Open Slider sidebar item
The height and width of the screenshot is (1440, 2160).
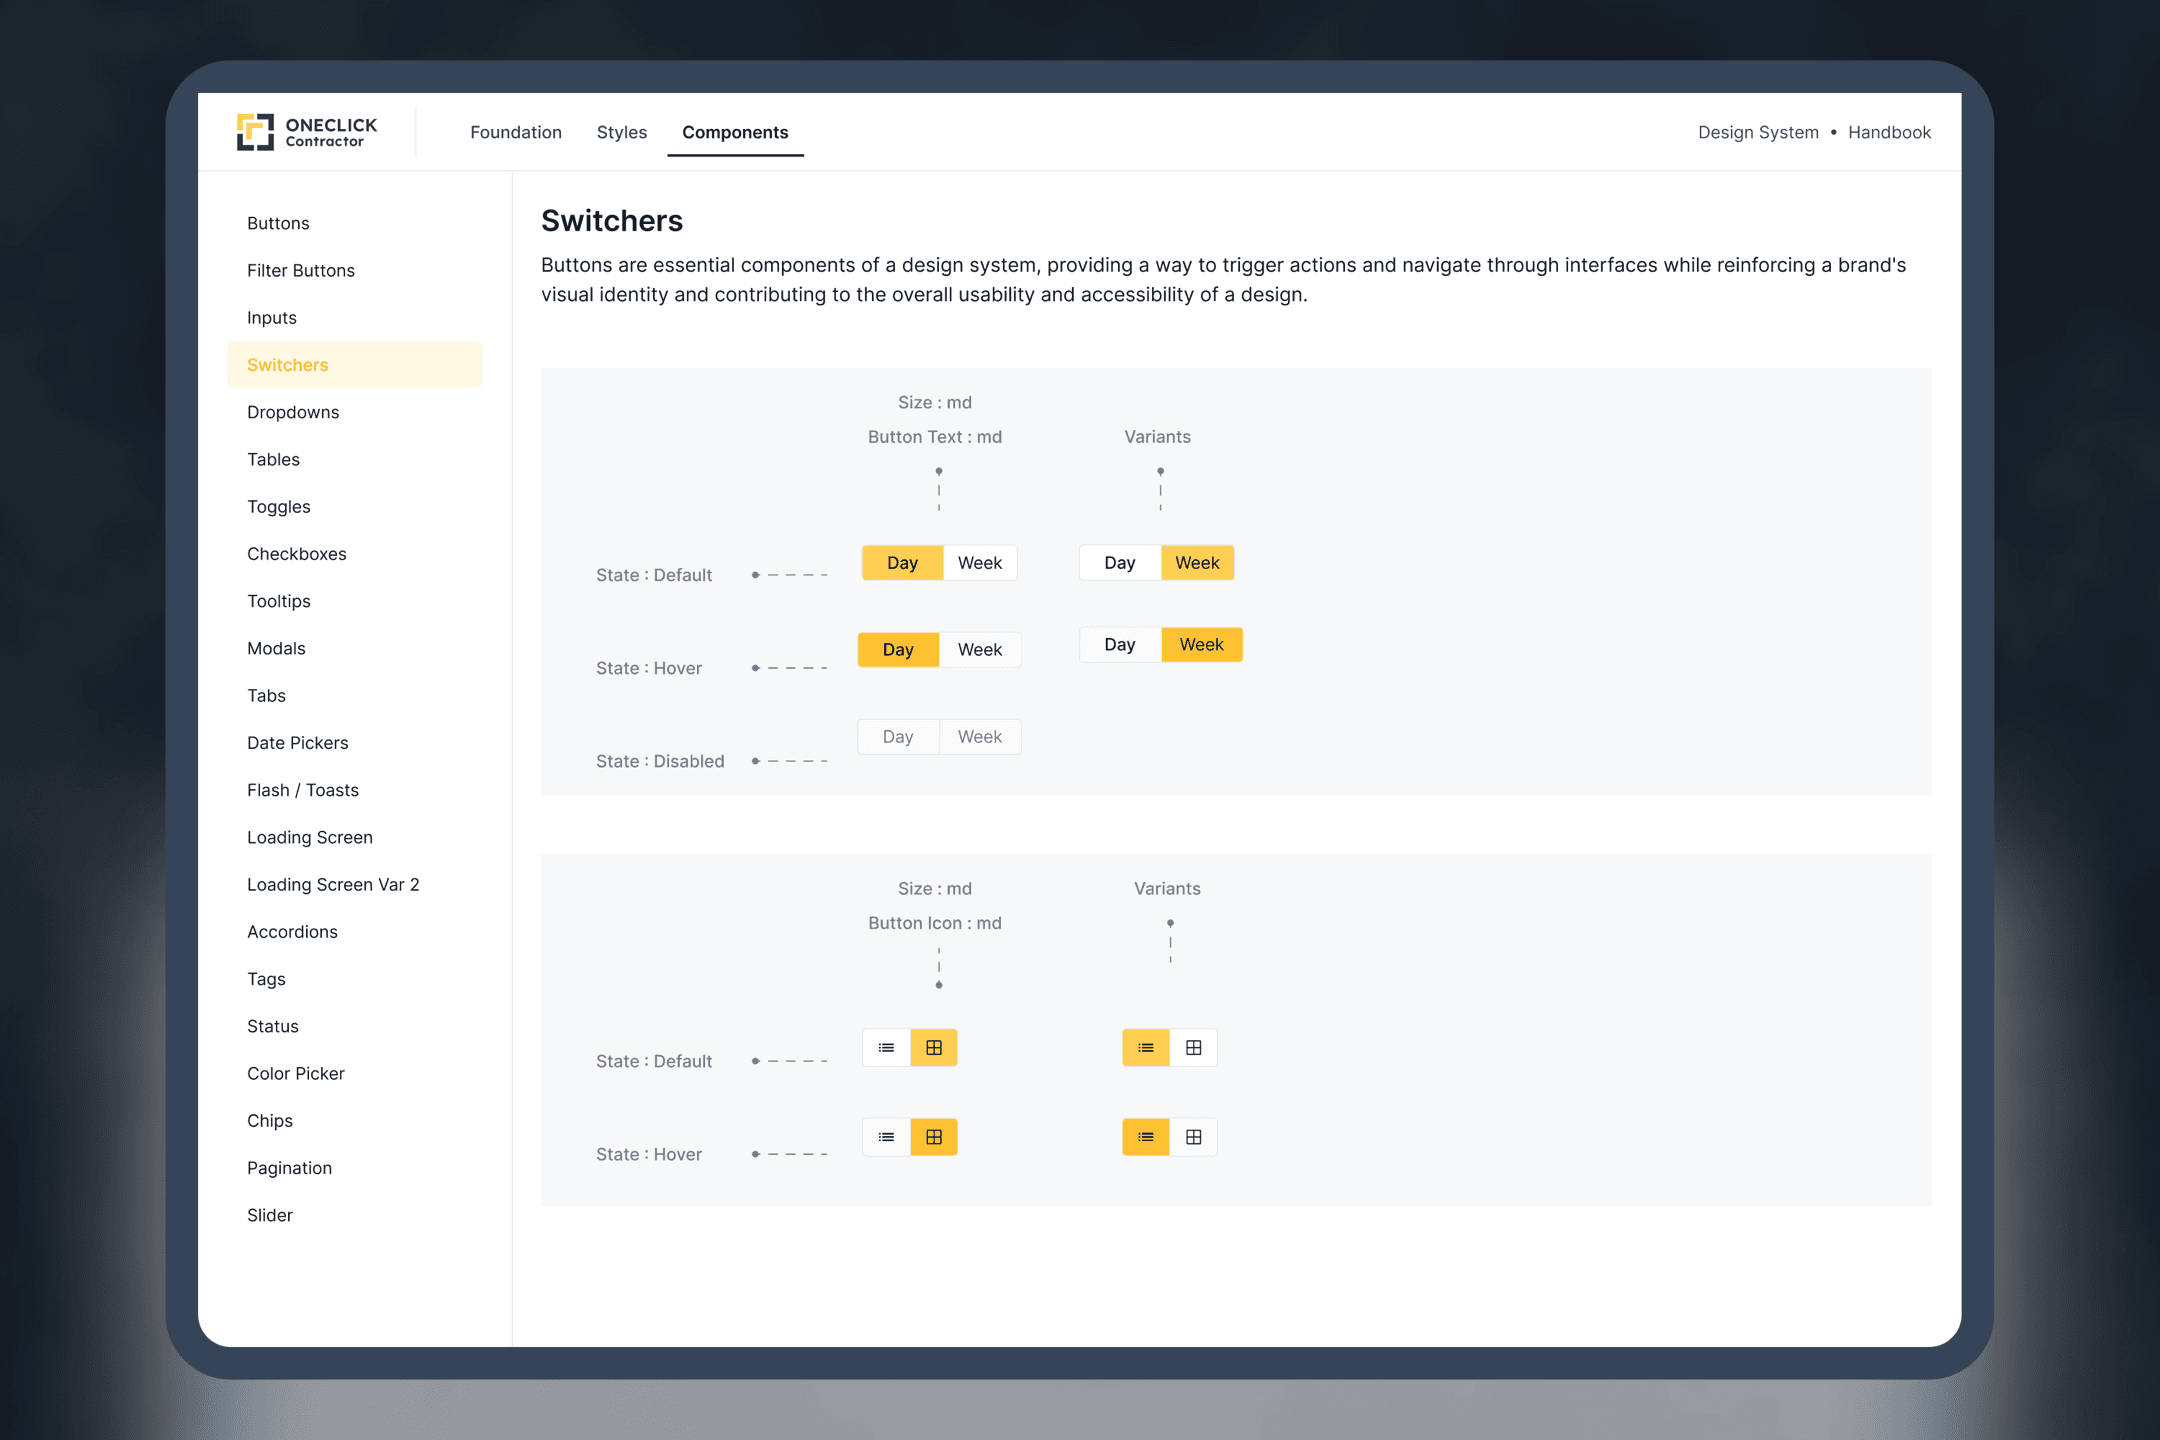coord(270,1215)
